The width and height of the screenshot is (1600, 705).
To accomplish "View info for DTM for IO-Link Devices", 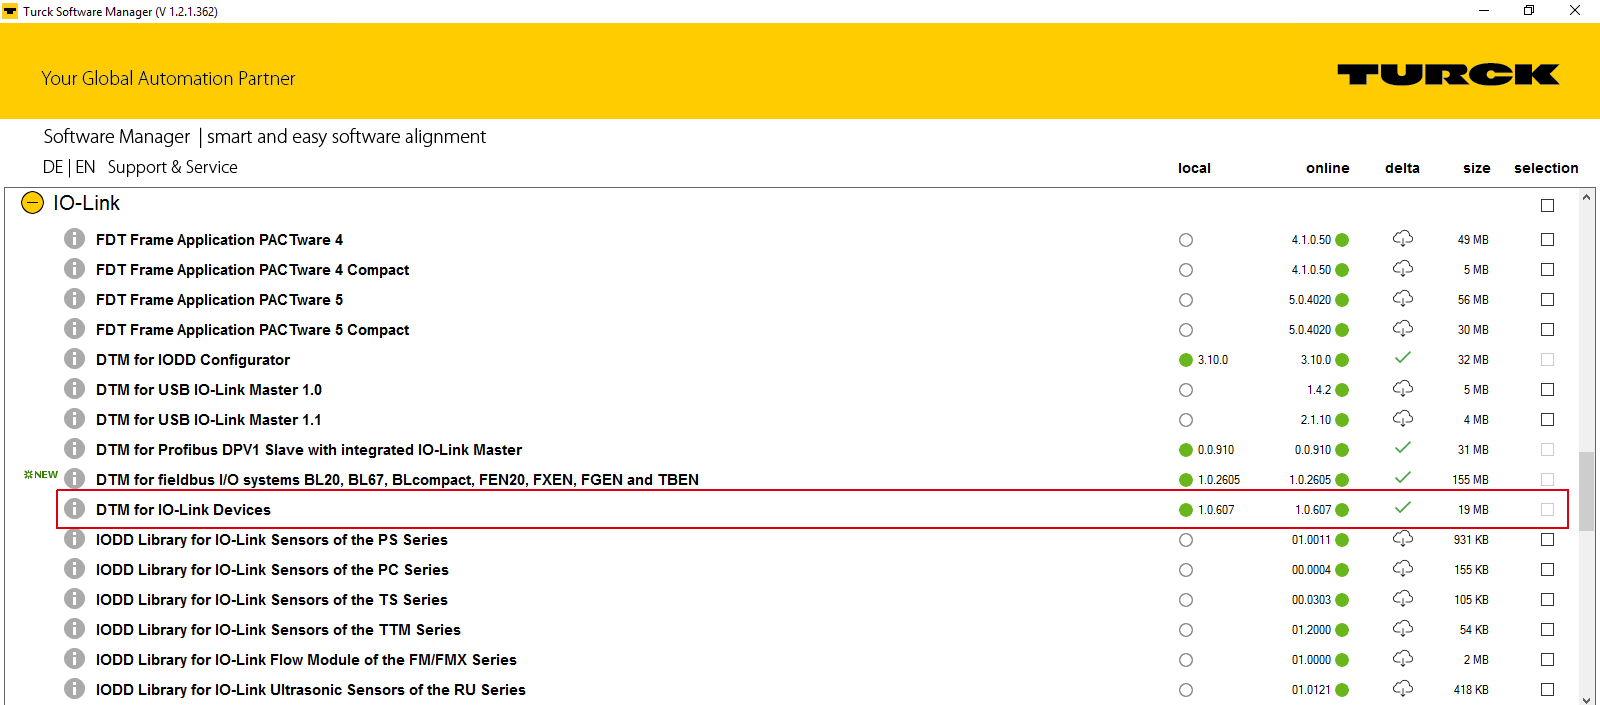I will pos(74,509).
